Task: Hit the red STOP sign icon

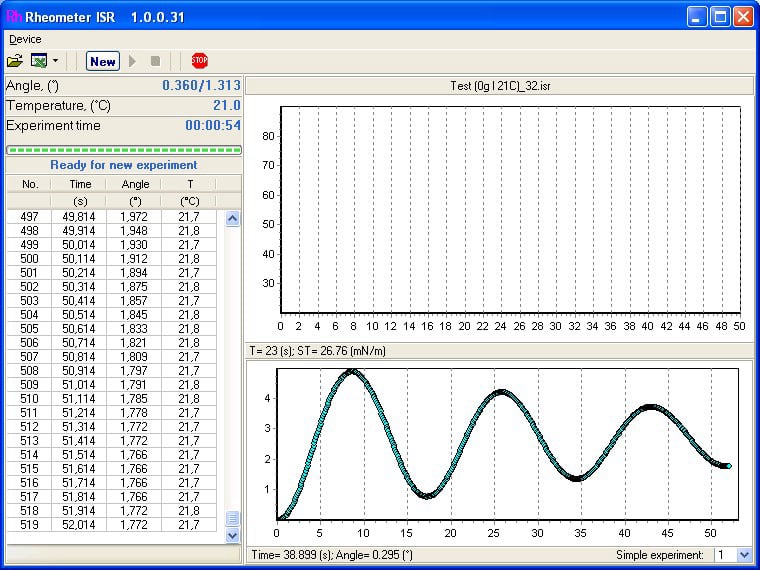Action: [199, 61]
